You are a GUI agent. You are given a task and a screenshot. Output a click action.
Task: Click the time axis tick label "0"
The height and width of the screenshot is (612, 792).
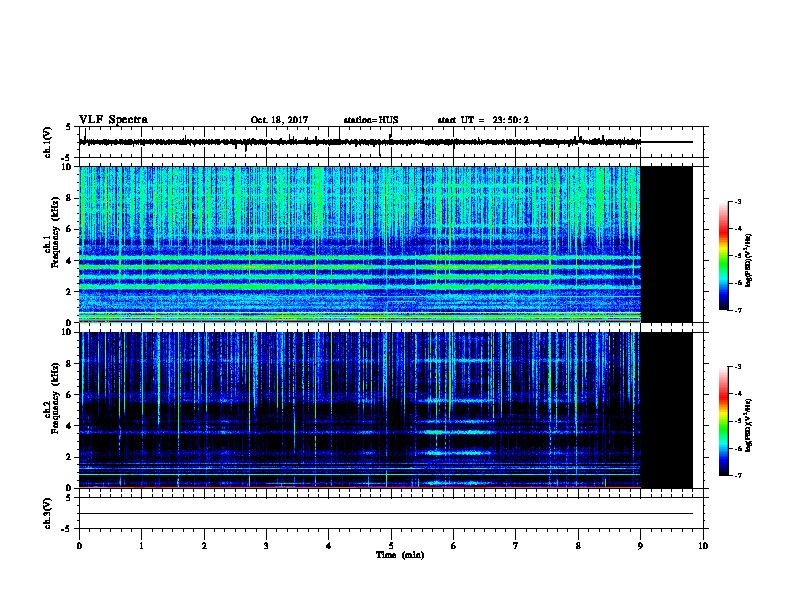[x=79, y=545]
